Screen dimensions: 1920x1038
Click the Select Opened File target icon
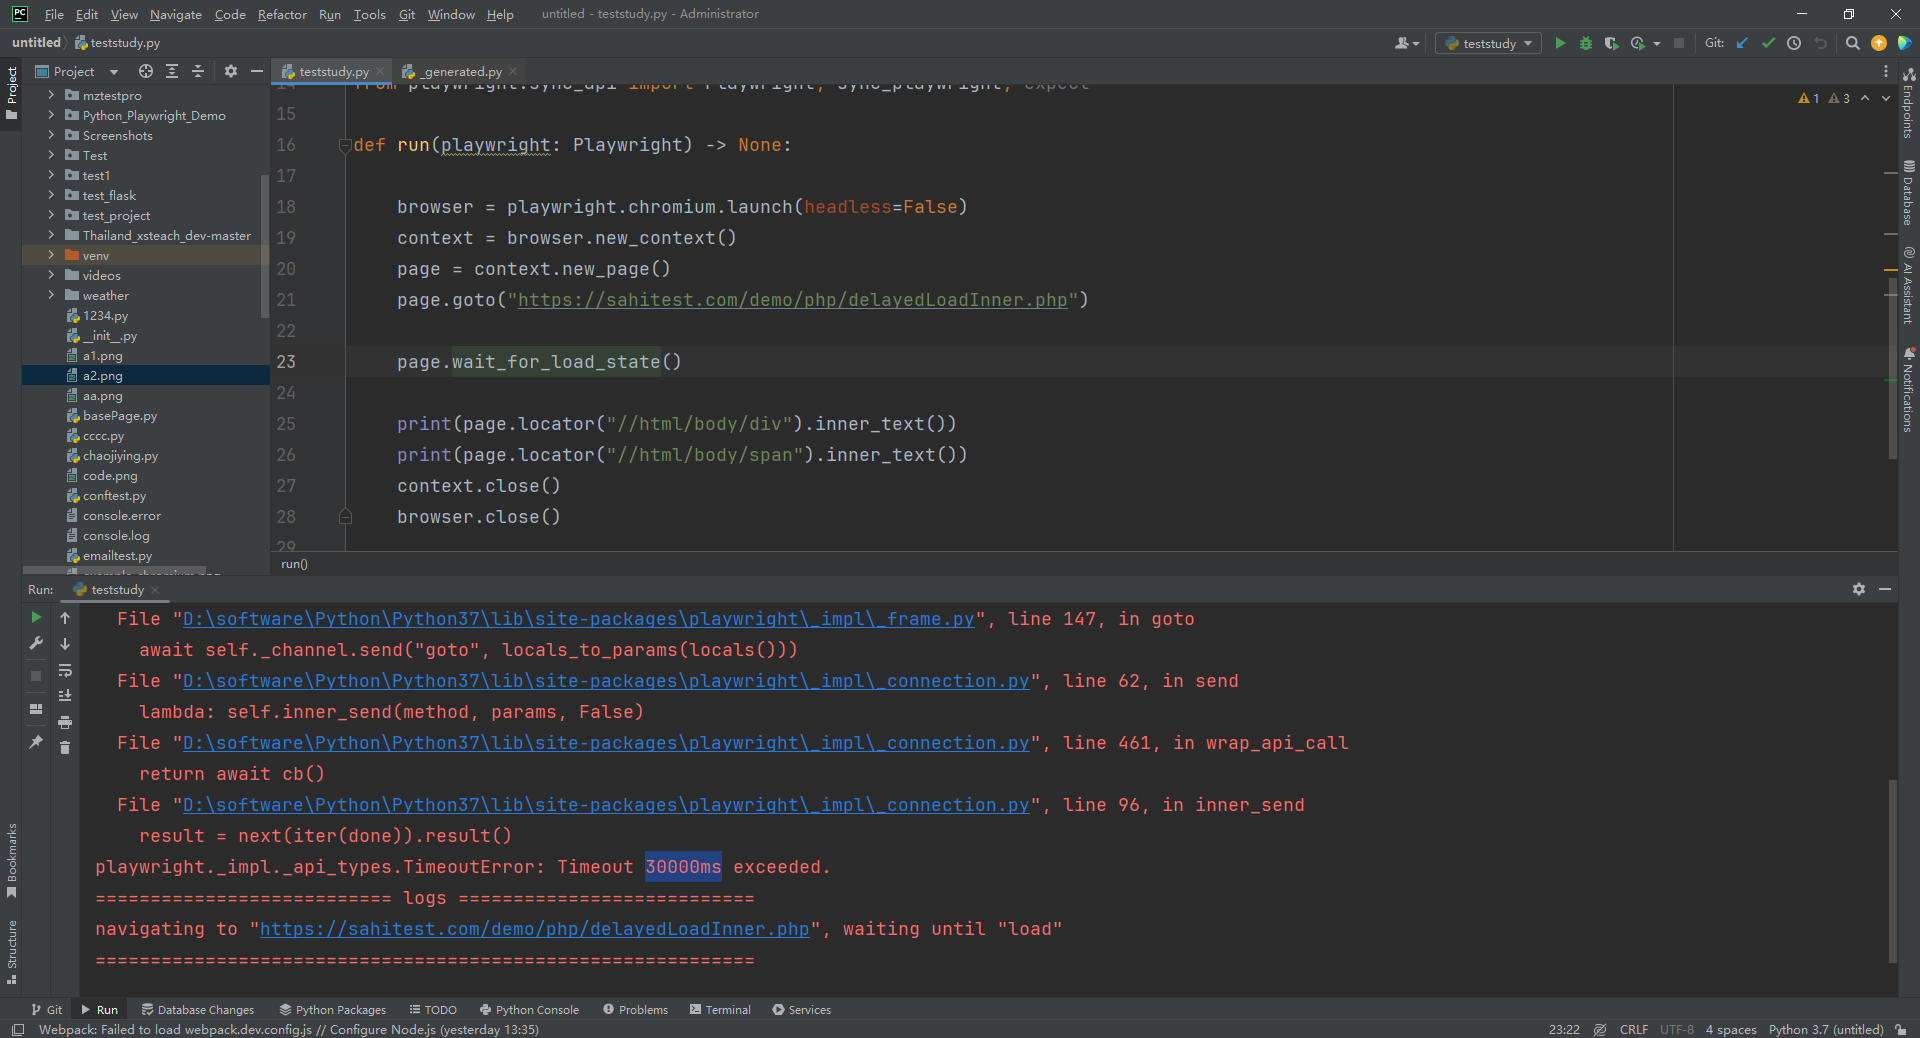pyautogui.click(x=146, y=71)
